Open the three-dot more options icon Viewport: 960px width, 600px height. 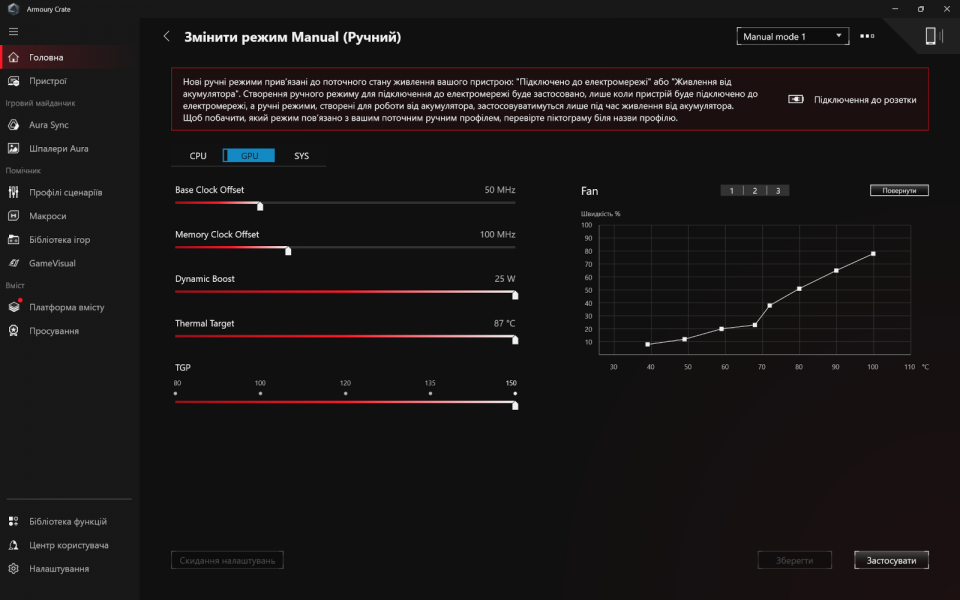[x=867, y=36]
